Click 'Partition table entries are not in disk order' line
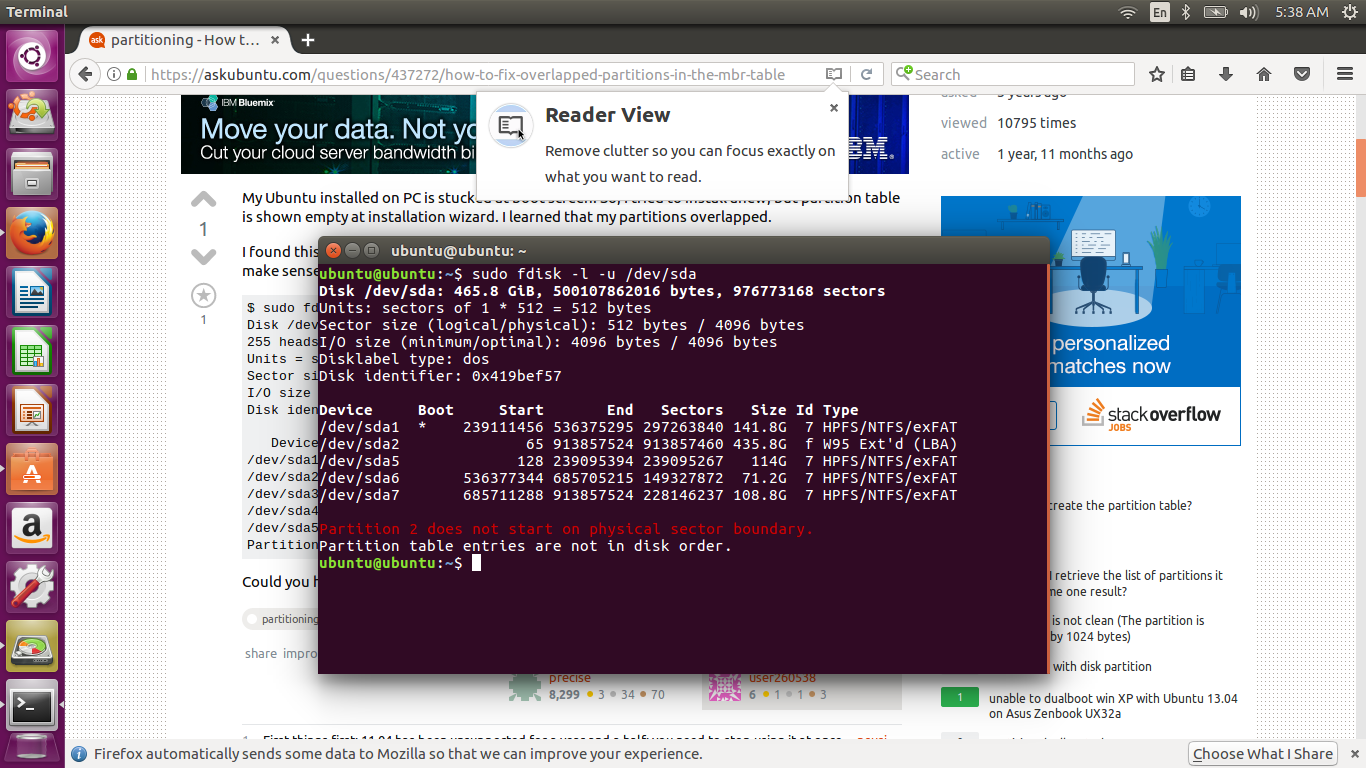 point(525,546)
